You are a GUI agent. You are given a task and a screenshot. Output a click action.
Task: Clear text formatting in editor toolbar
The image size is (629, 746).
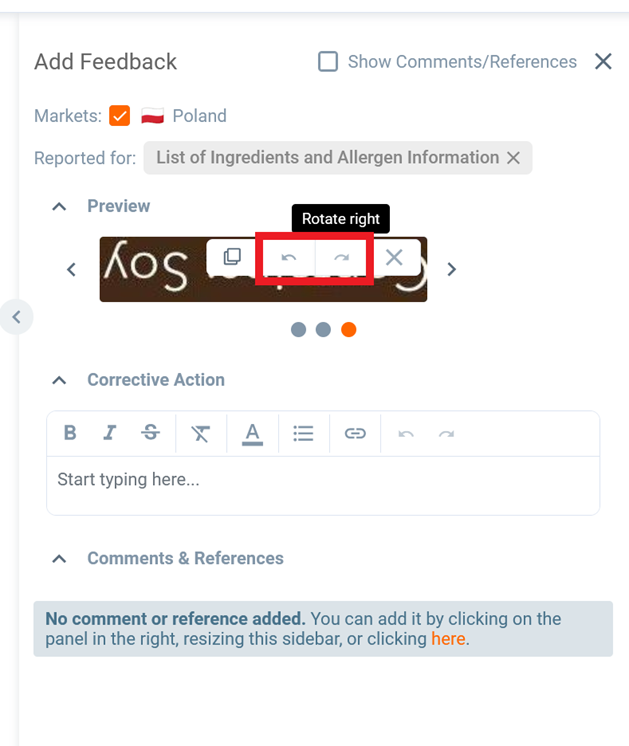tap(201, 433)
